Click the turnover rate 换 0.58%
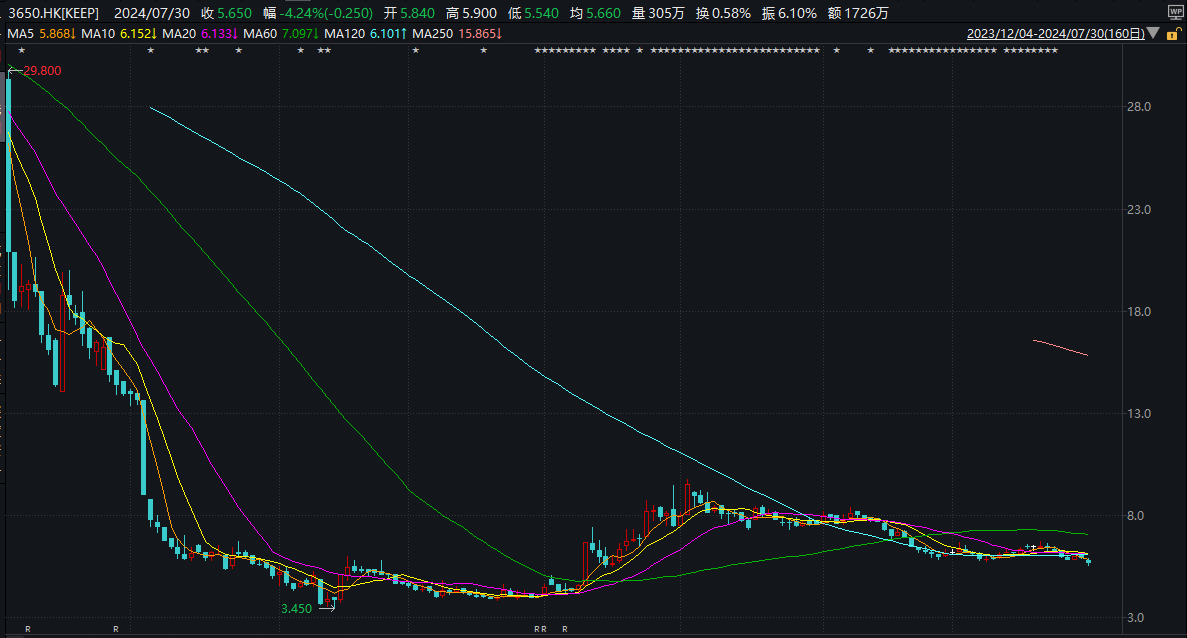 [x=723, y=13]
